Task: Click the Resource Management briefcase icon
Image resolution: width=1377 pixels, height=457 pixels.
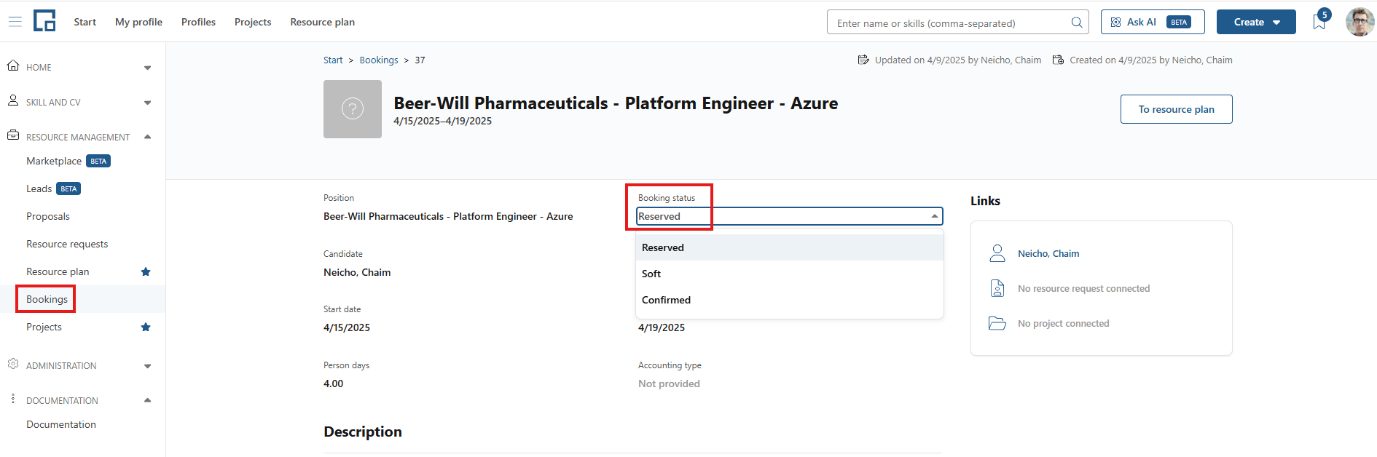Action: pyautogui.click(x=13, y=136)
